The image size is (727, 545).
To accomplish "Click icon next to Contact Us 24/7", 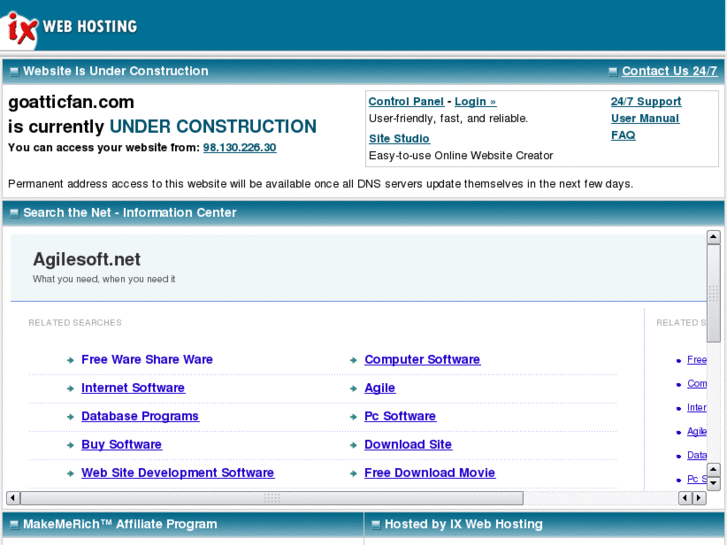I will pos(613,71).
